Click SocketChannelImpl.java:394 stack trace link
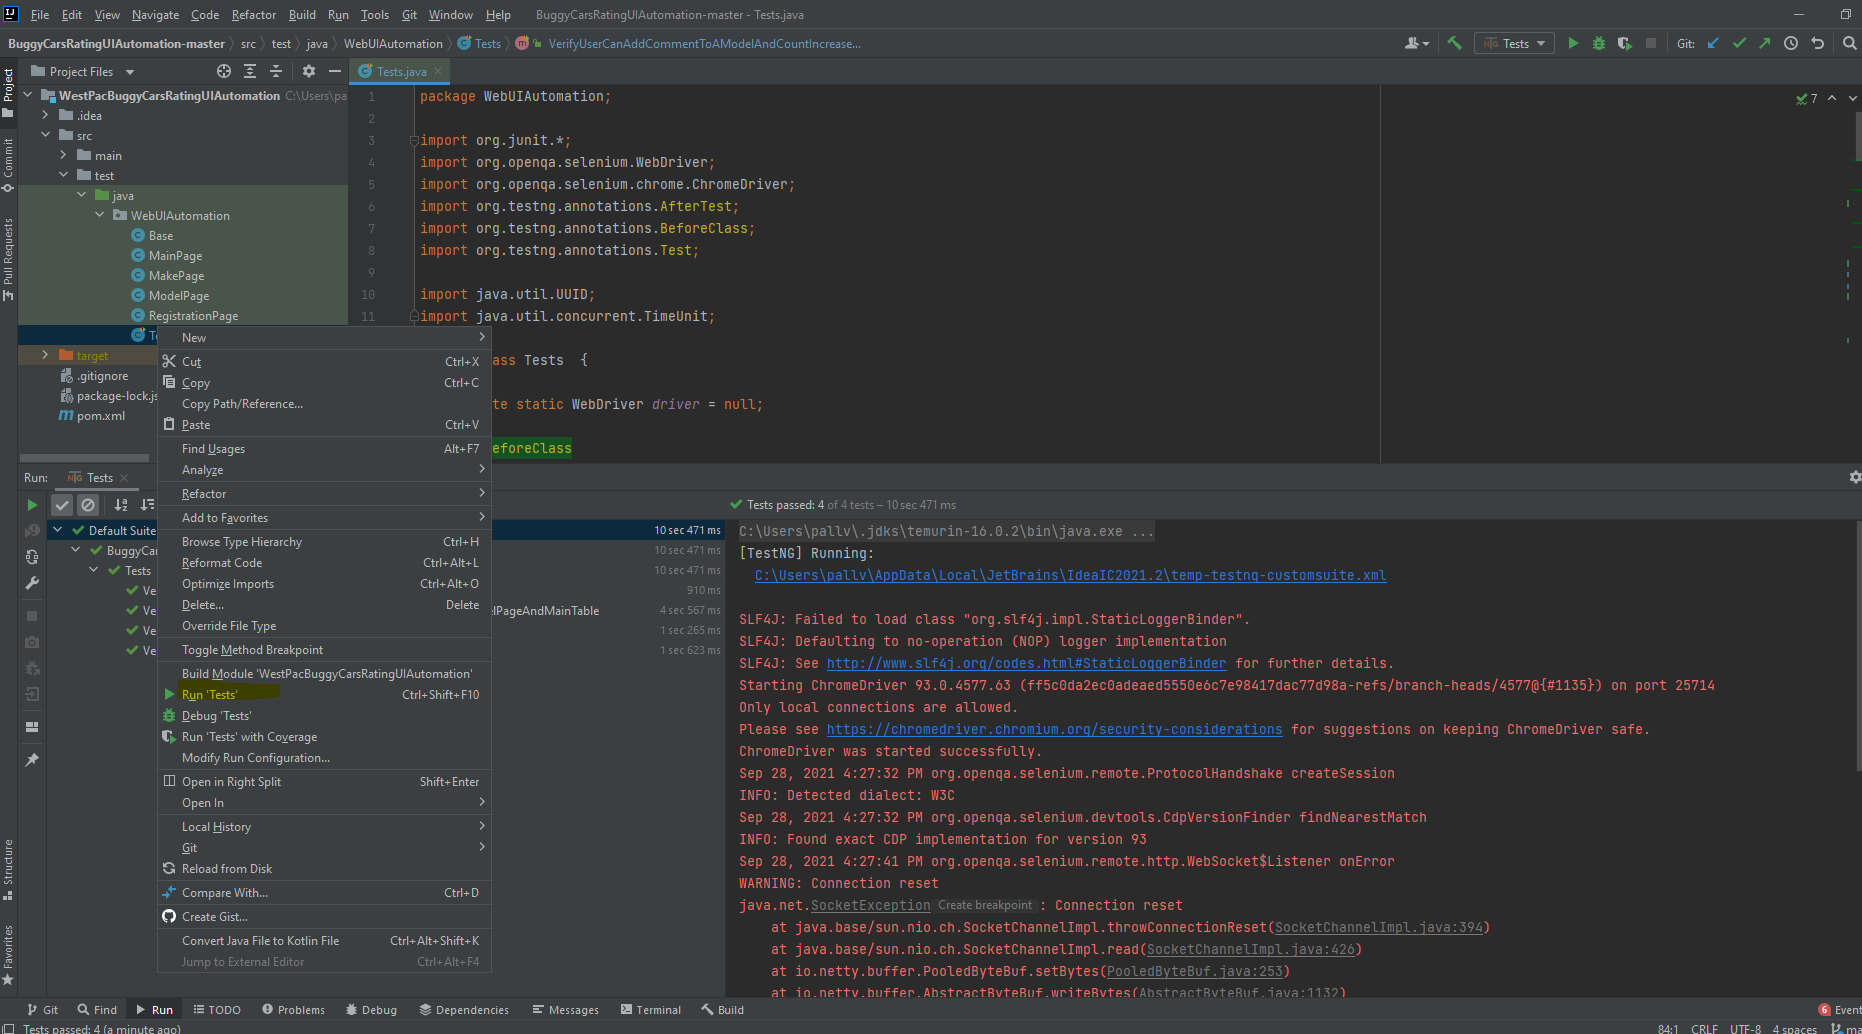This screenshot has height=1034, width=1862. pyautogui.click(x=1378, y=927)
